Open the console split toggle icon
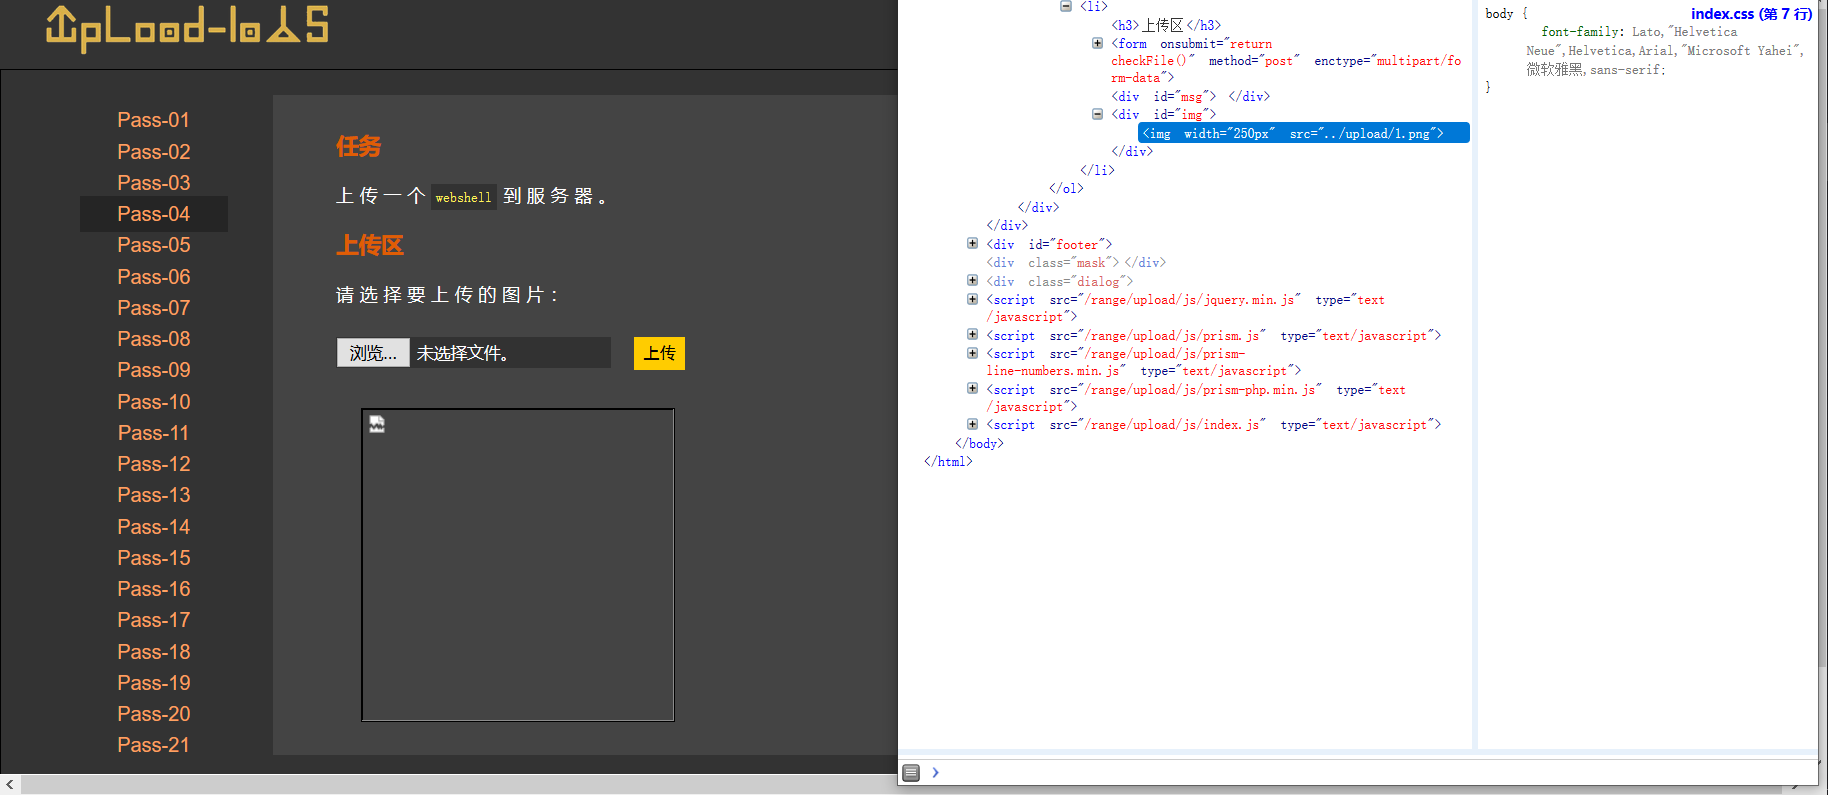1828x795 pixels. (x=911, y=772)
